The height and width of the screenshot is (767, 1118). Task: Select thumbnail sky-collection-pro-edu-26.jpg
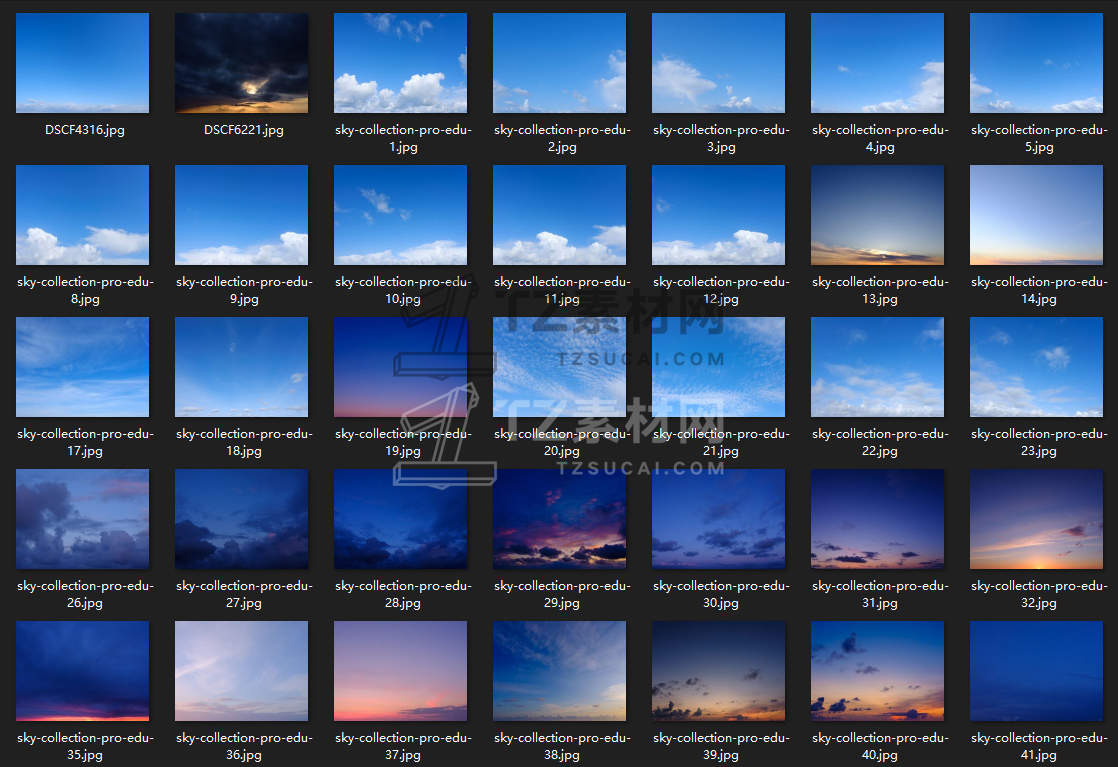(83, 518)
